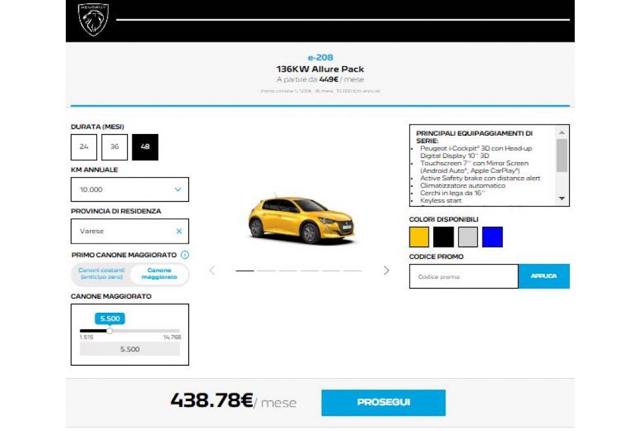Select 24 months duration
The height and width of the screenshot is (431, 640).
(x=84, y=147)
